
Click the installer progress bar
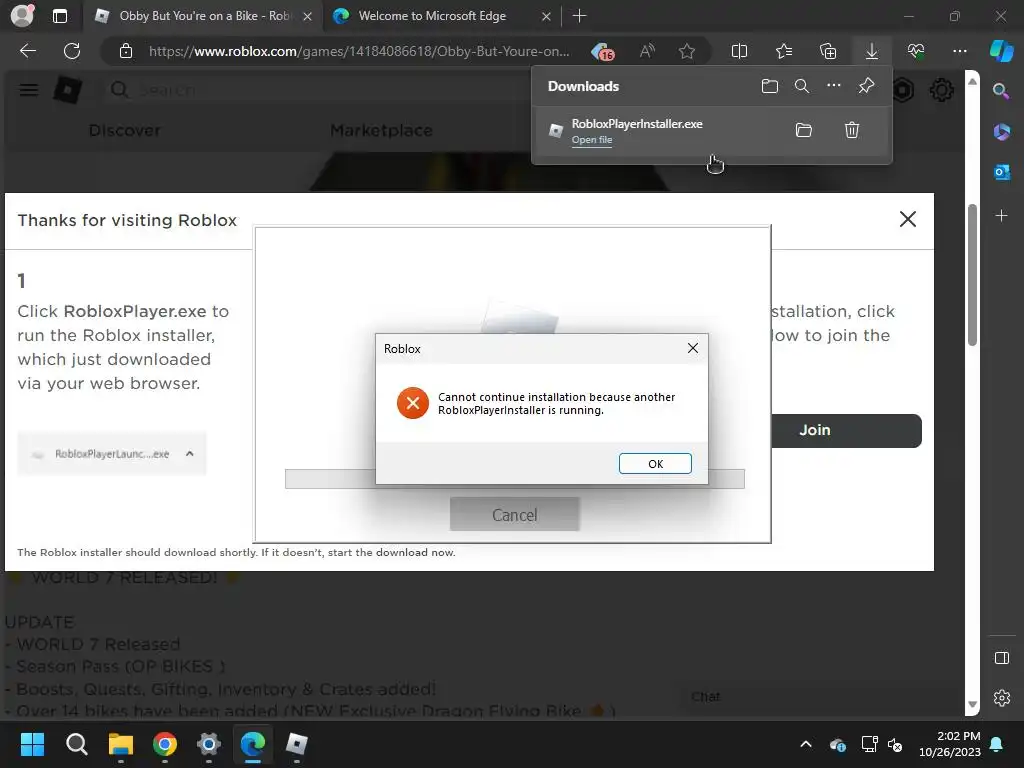pyautogui.click(x=515, y=479)
